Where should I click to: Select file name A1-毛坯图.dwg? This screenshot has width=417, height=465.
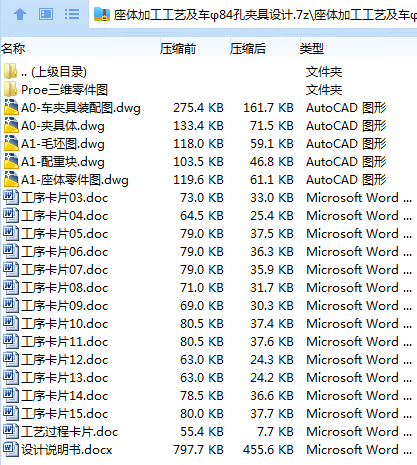(63, 144)
